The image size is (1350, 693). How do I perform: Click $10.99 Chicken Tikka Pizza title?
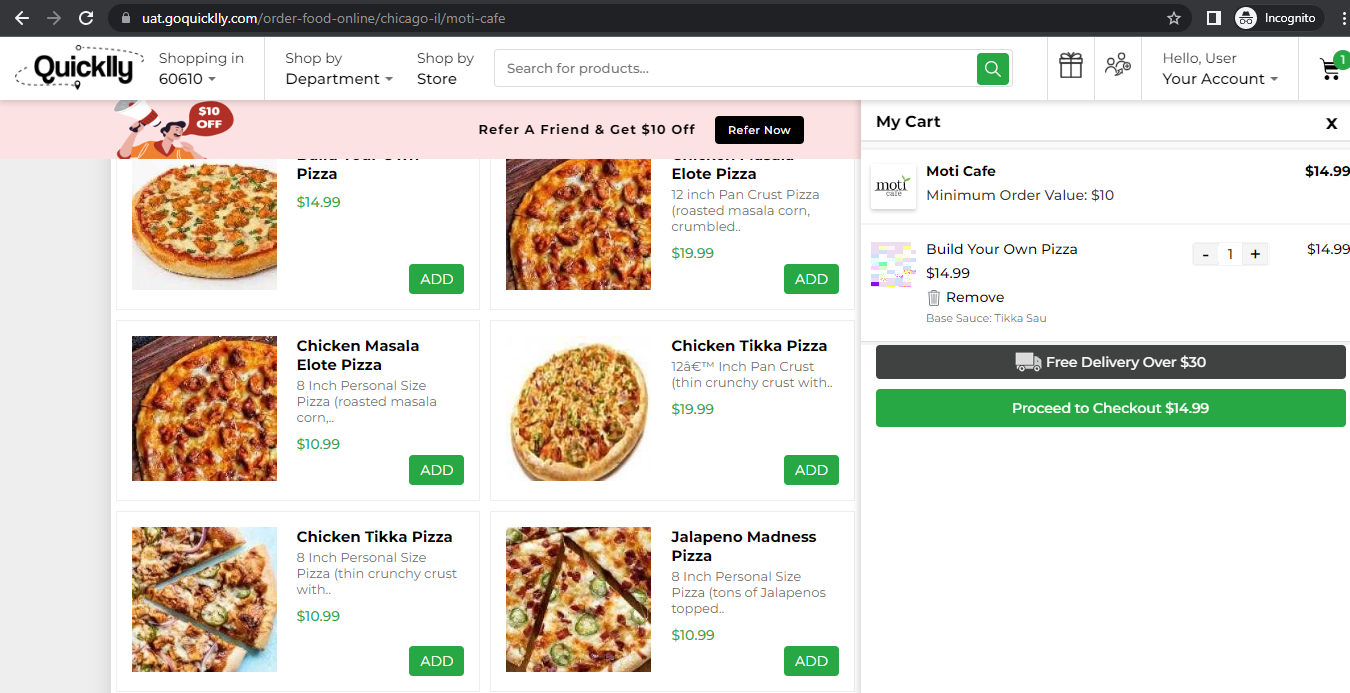[x=374, y=537]
